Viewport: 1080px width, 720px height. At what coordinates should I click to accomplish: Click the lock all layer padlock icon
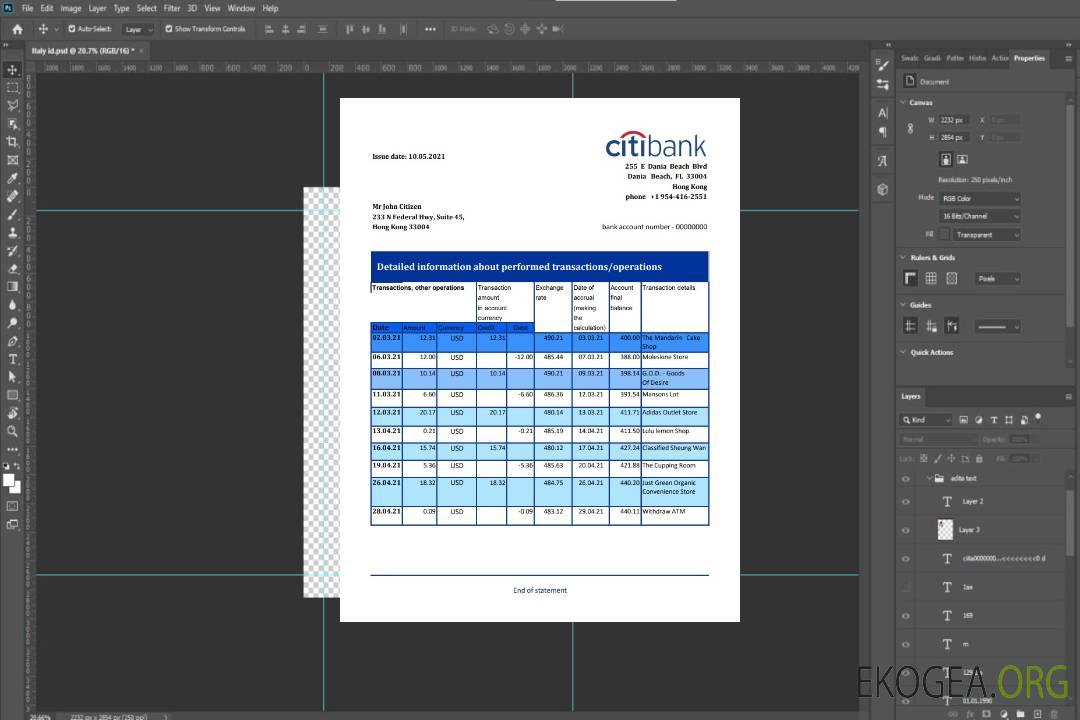tap(979, 458)
